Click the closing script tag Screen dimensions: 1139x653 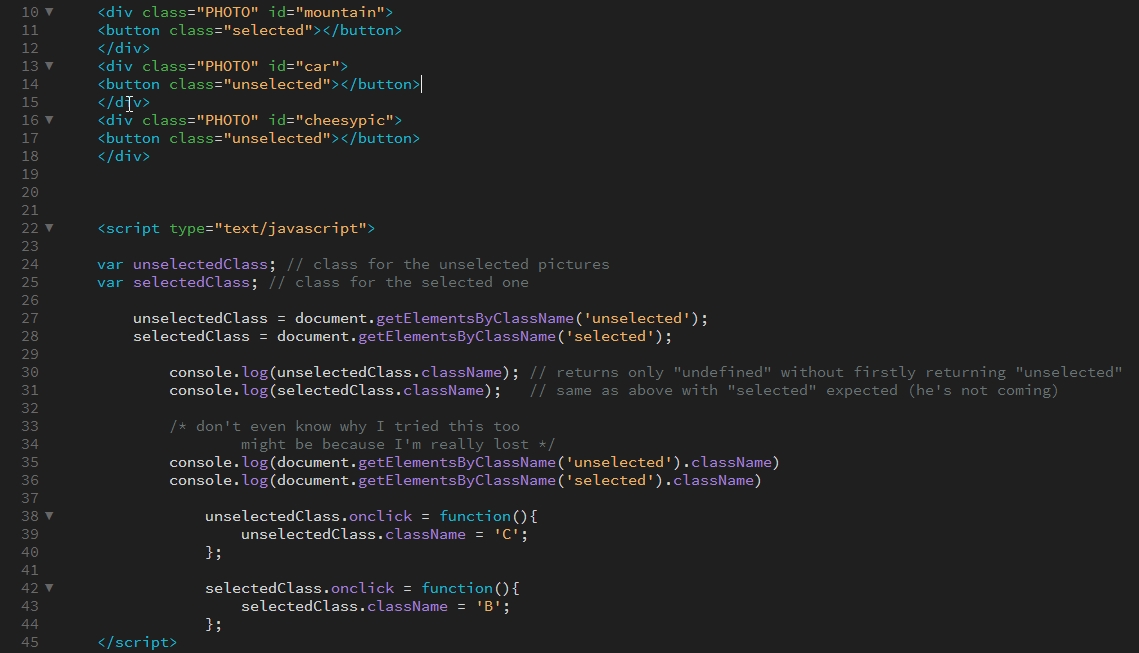(136, 642)
